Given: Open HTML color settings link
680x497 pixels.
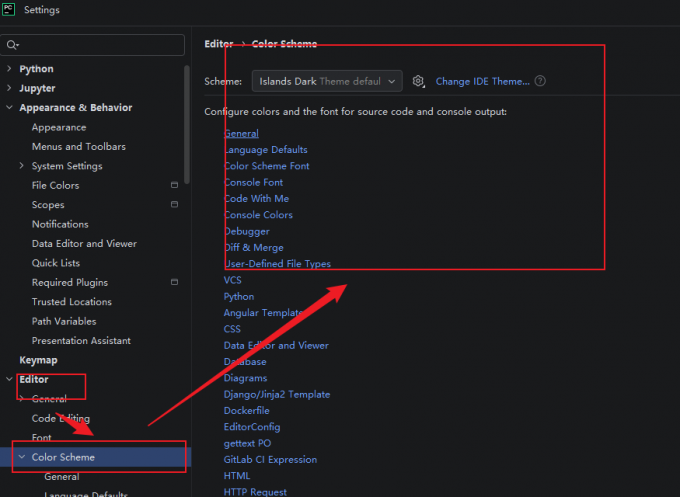Looking at the screenshot, I should 237,476.
